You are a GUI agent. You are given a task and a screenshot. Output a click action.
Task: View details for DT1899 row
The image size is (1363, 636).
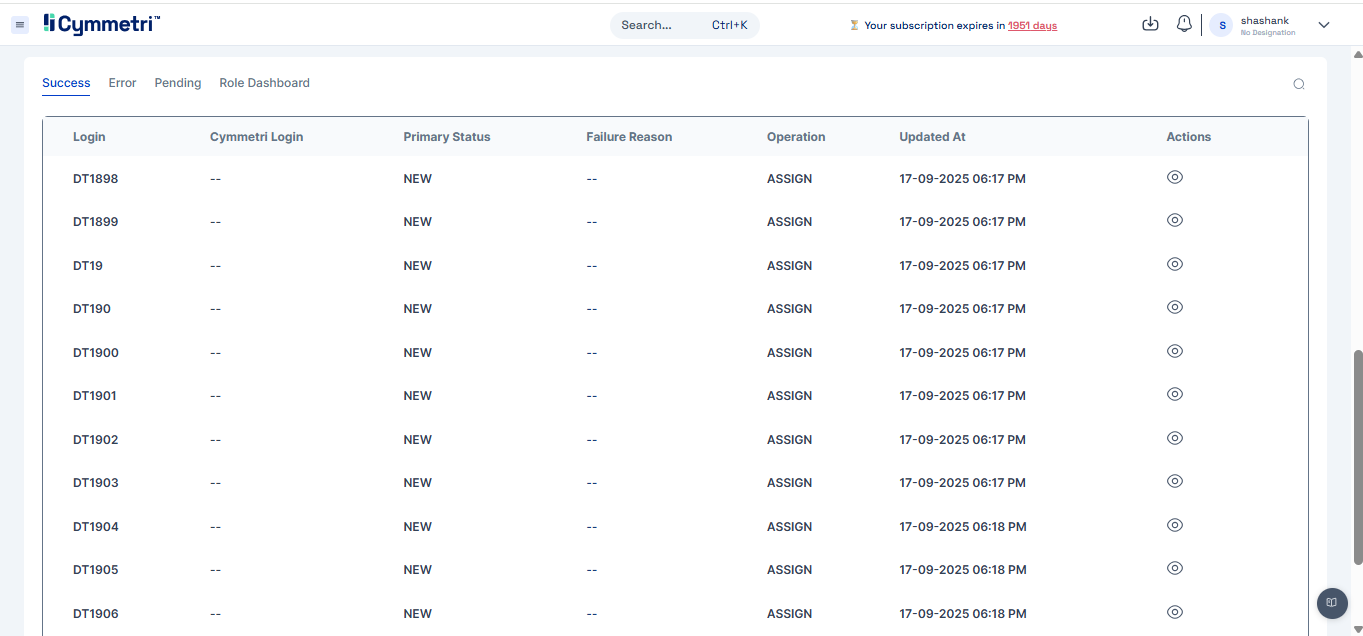(1175, 220)
